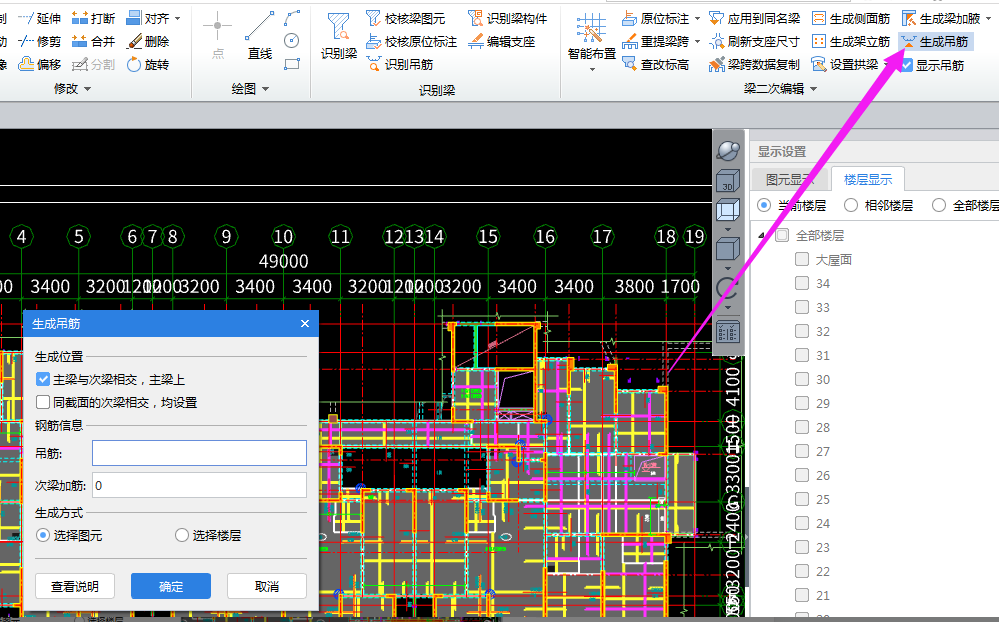The width and height of the screenshot is (999, 622).
Task: Select the 旋转 (rotate) tool
Action: 148,64
